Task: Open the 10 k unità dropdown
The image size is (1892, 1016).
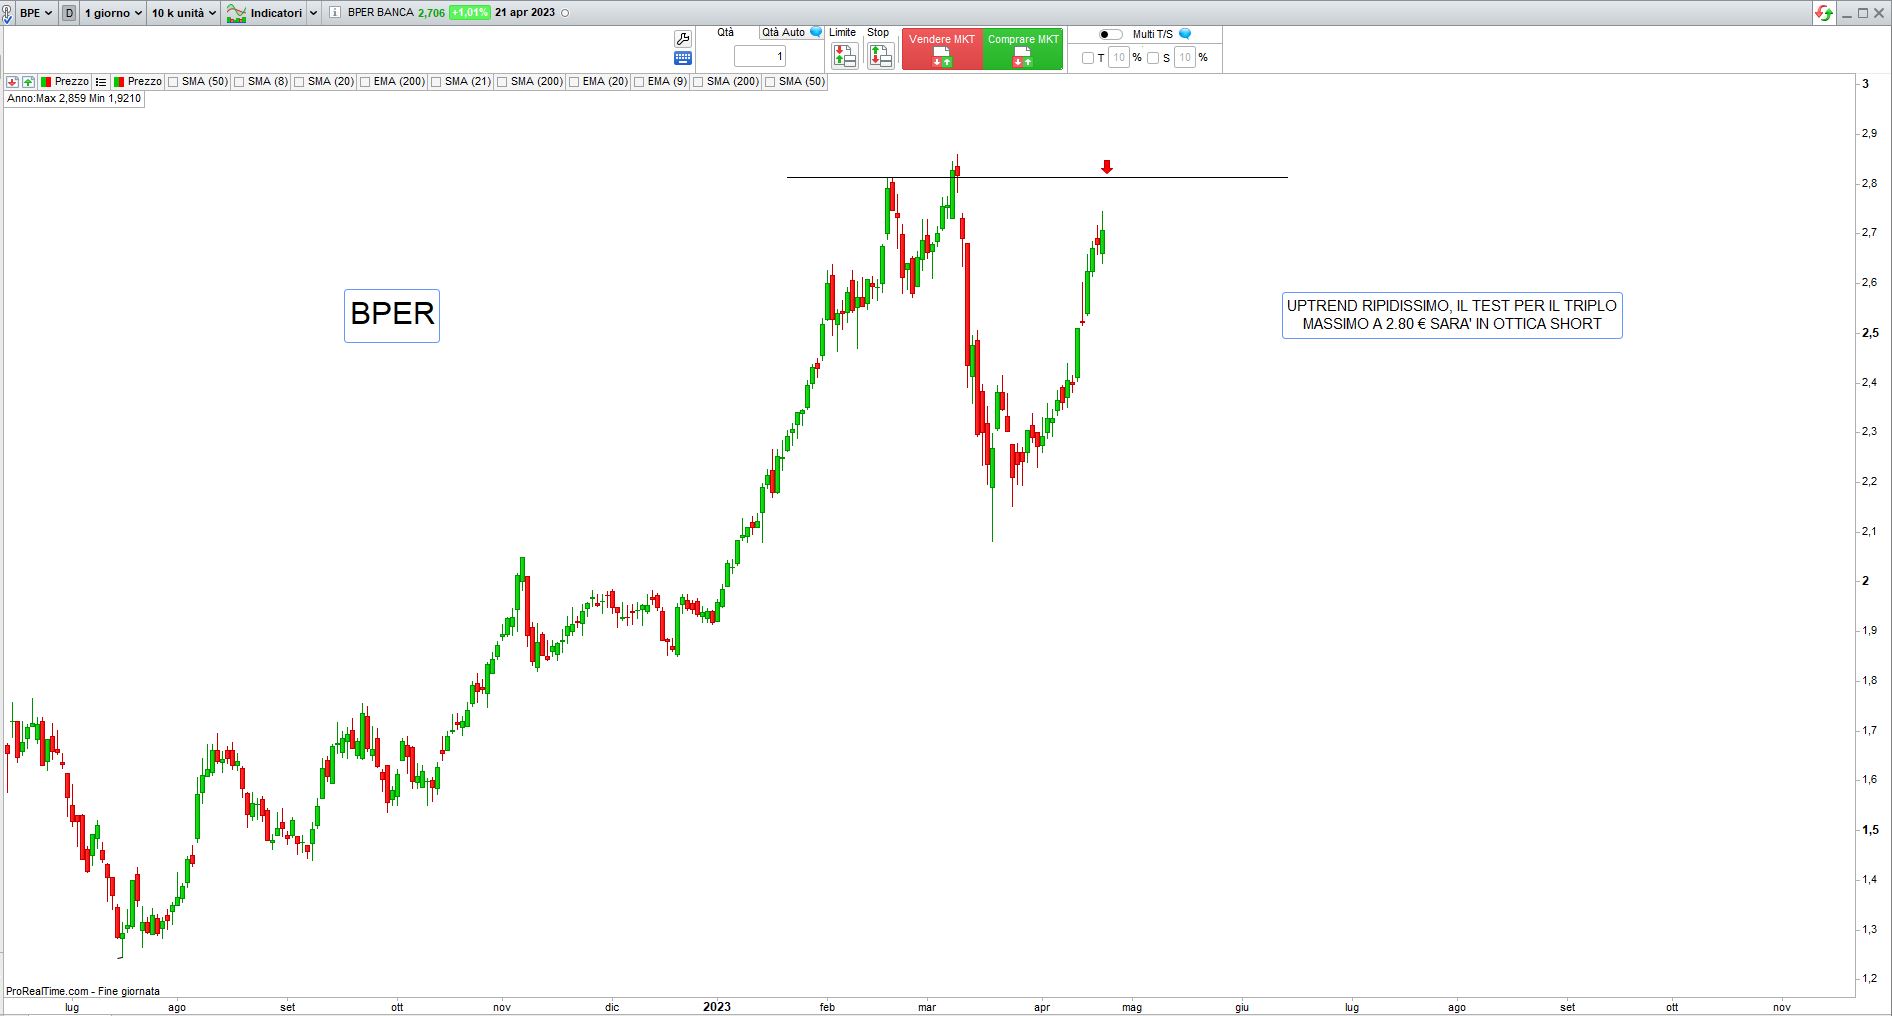Action: pyautogui.click(x=183, y=13)
